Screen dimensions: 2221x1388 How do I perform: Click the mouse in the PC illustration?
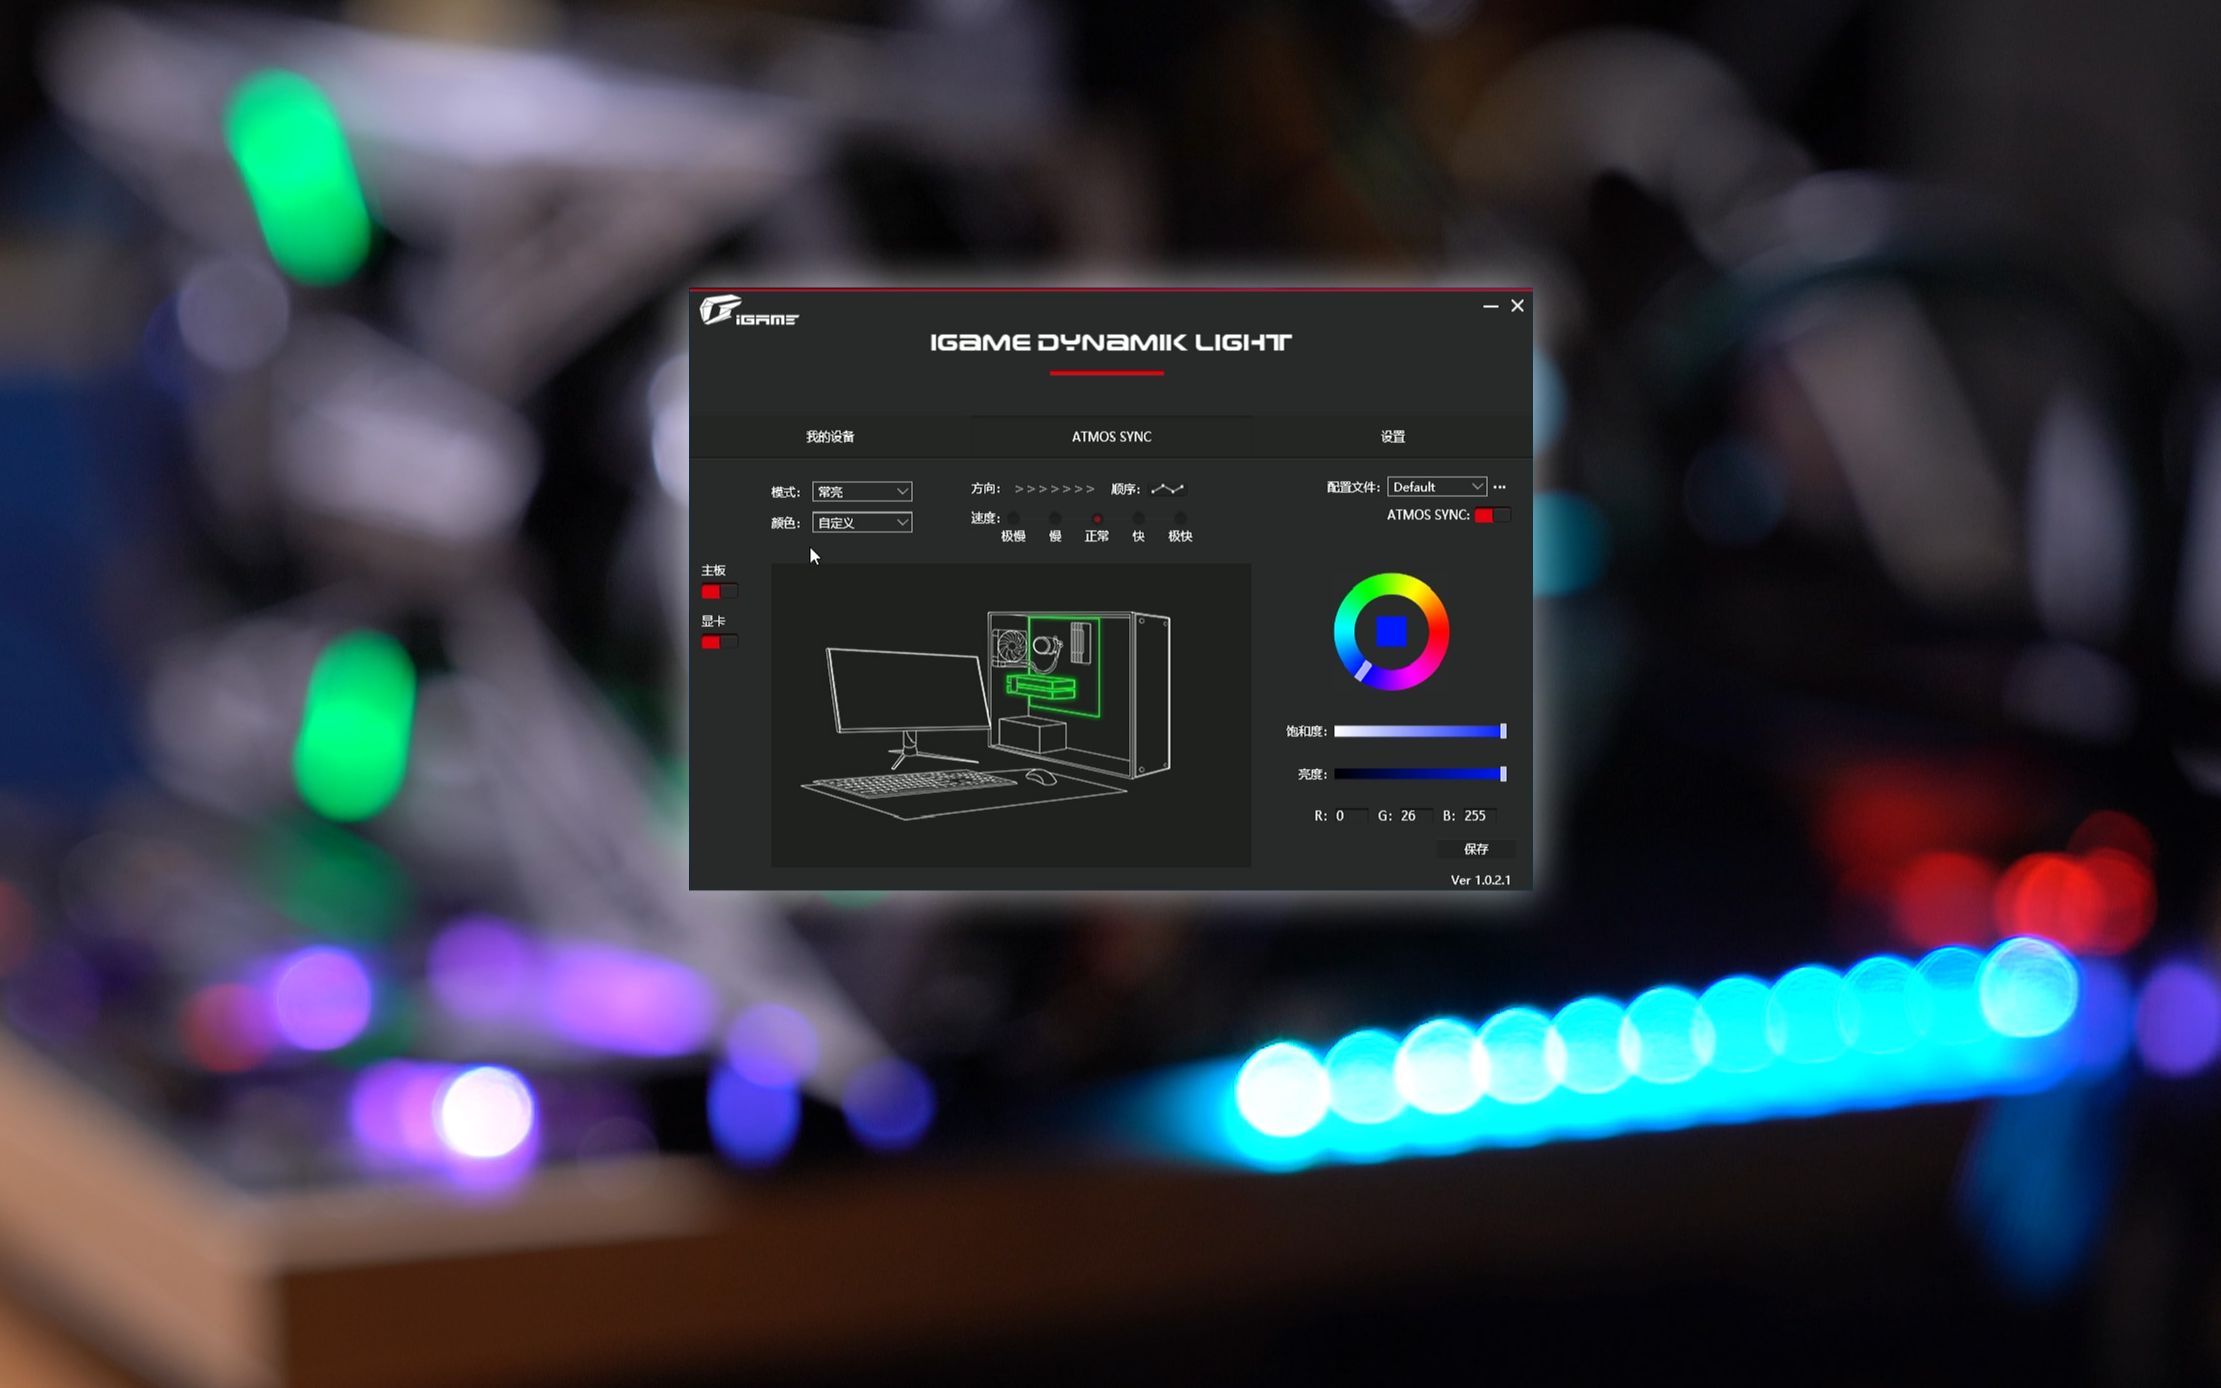click(x=1040, y=777)
